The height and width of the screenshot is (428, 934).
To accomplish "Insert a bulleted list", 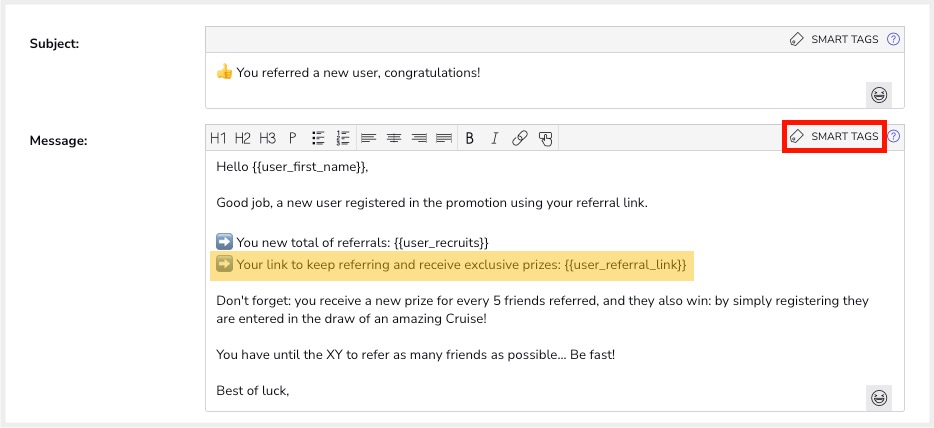I will tap(319, 138).
